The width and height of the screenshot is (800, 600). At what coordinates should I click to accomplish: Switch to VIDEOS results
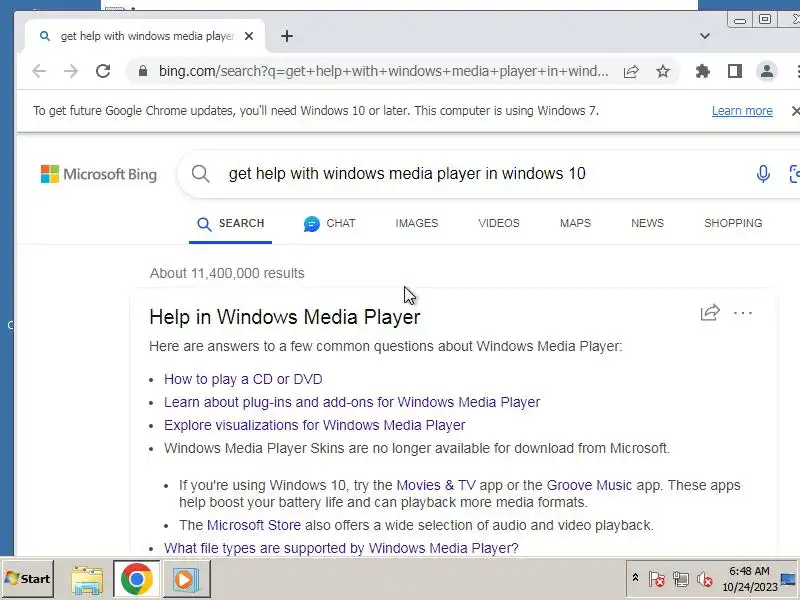pos(499,223)
